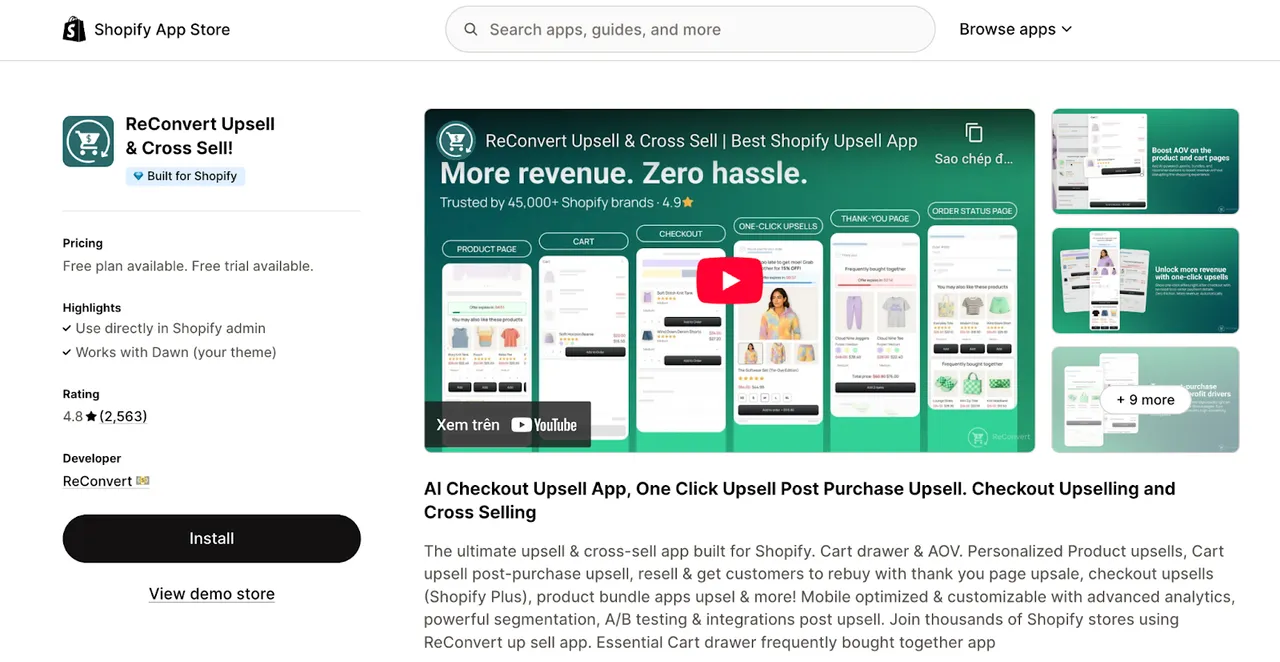The height and width of the screenshot is (662, 1280).
Task: Open the Shopify App Store home link
Action: (x=147, y=29)
